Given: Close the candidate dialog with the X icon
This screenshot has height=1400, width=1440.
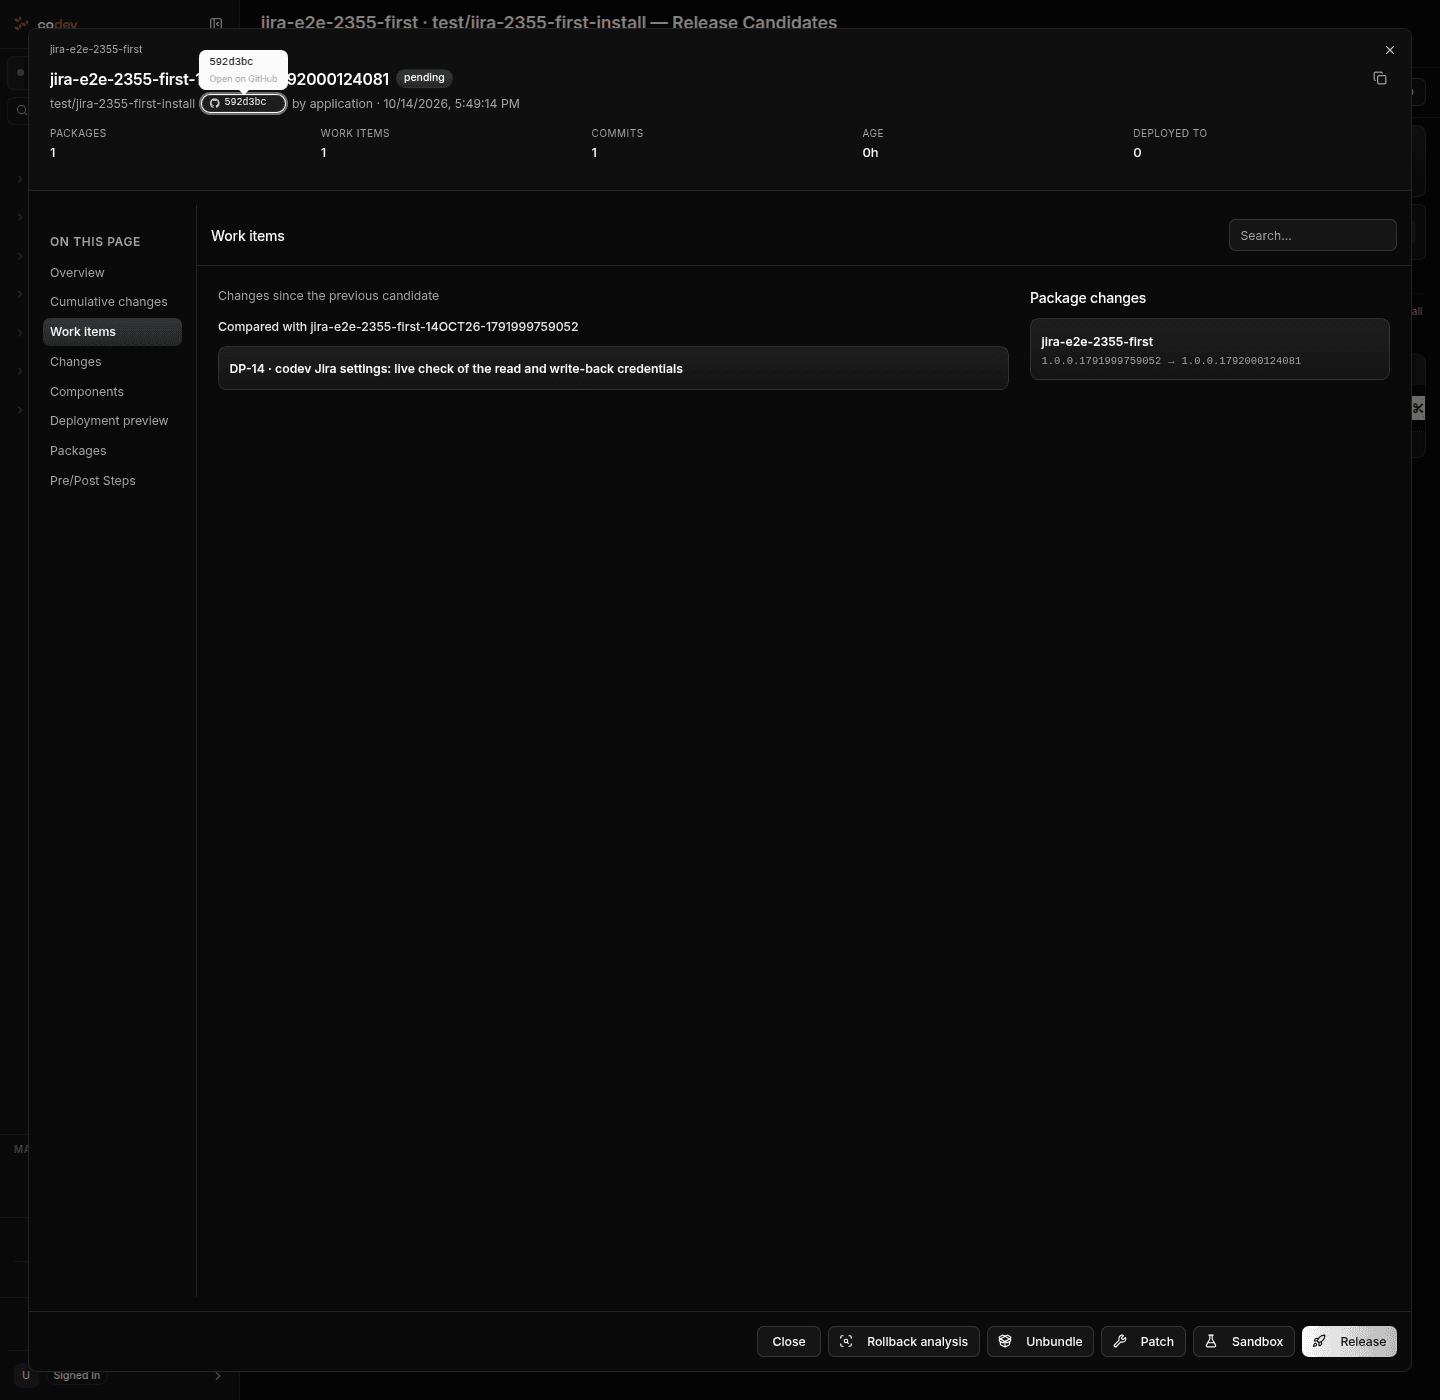Looking at the screenshot, I should click(x=1390, y=50).
